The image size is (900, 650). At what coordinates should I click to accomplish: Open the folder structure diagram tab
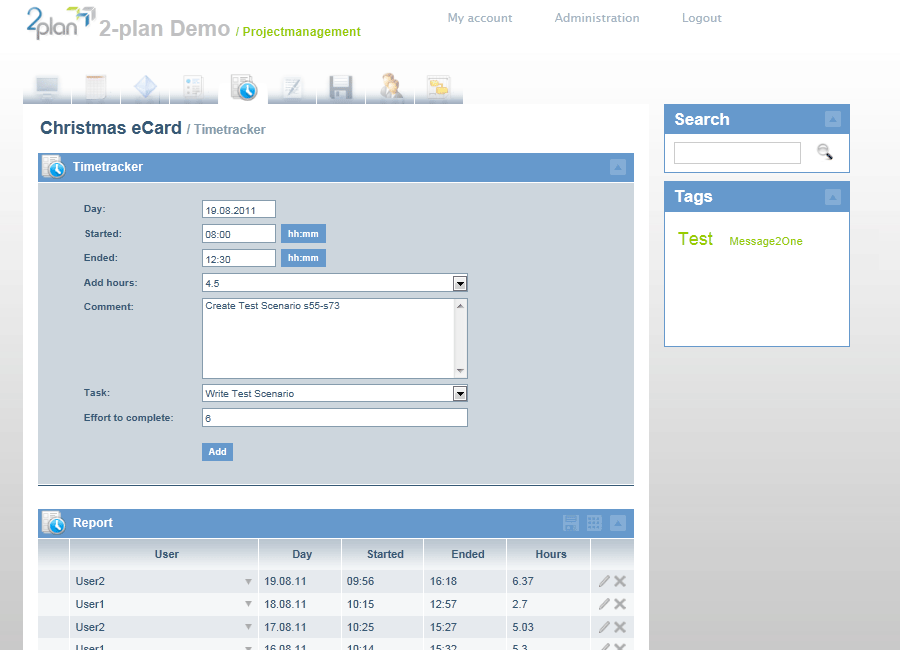coord(439,88)
